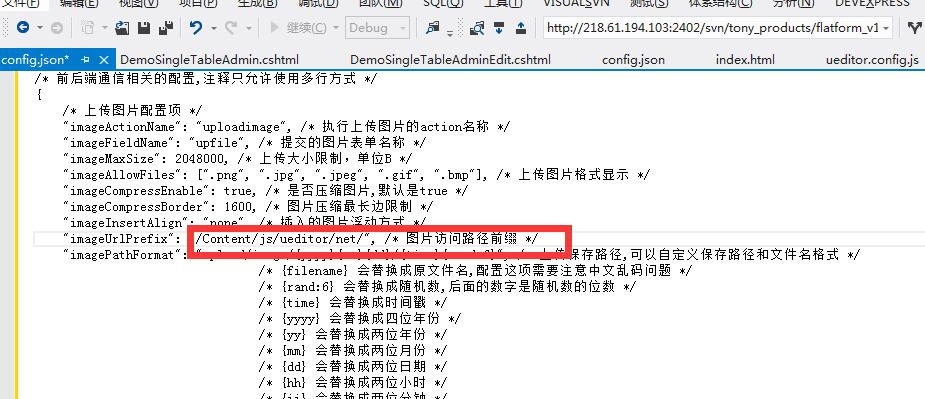Screen dimensions: 925x399
Task: Open the 团队(M) menu
Action: click(381, 3)
